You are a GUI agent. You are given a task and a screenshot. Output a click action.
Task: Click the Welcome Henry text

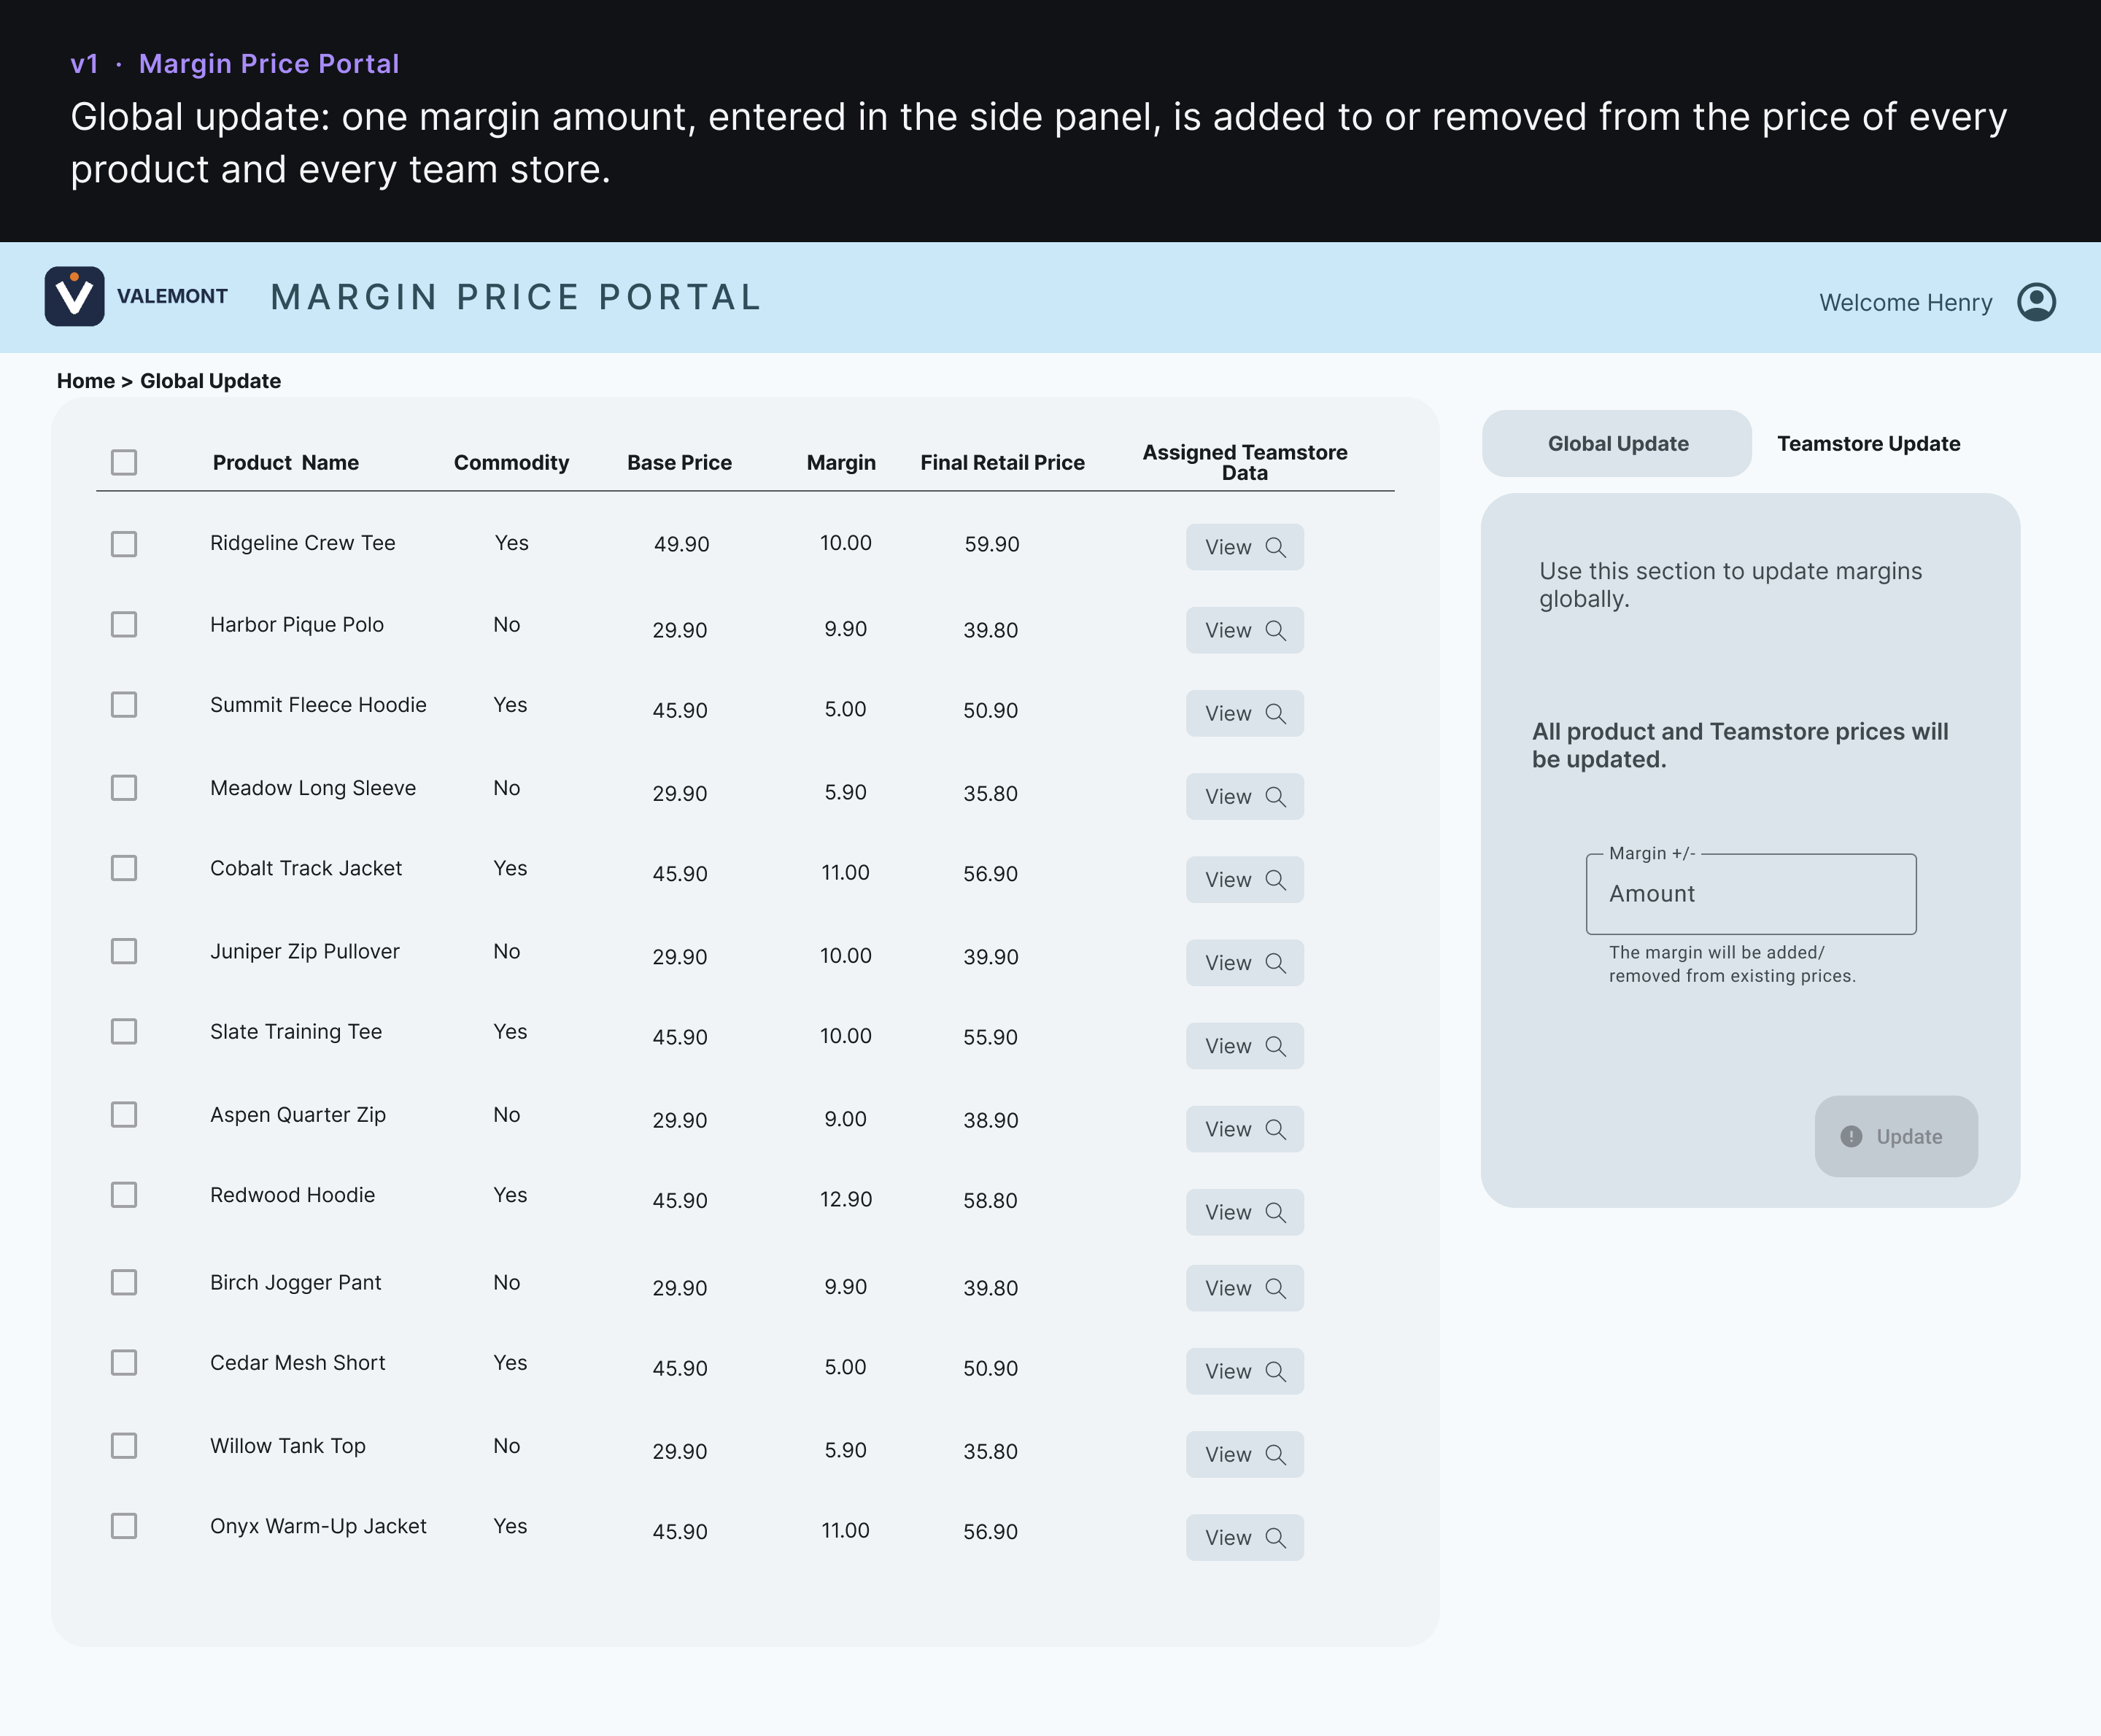point(1905,302)
